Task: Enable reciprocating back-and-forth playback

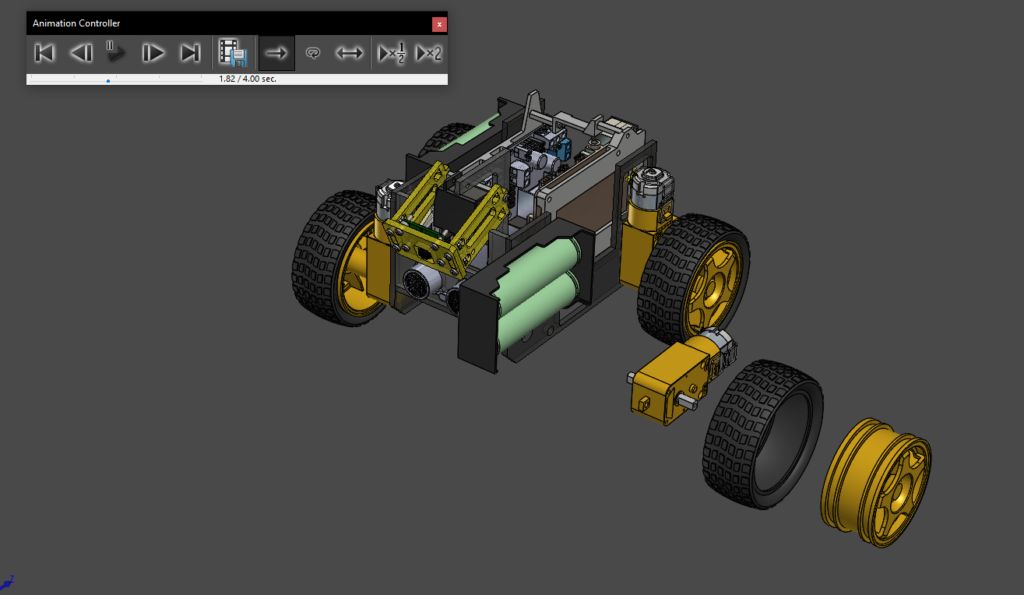Action: [x=349, y=53]
